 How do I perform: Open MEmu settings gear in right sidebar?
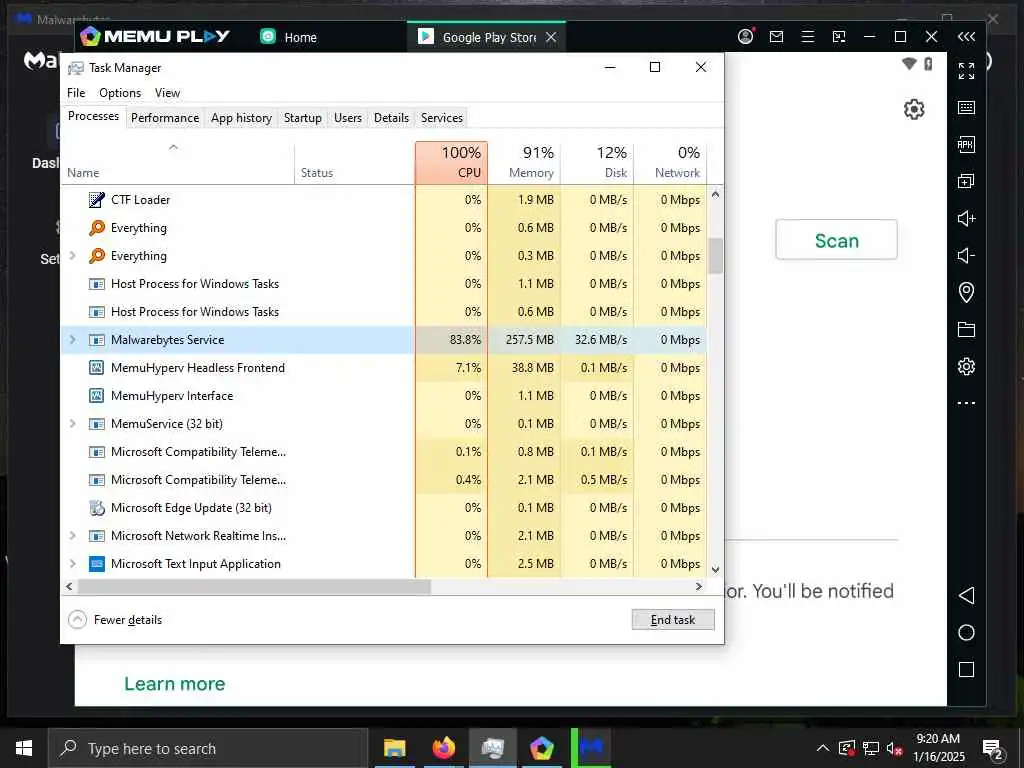tap(966, 366)
